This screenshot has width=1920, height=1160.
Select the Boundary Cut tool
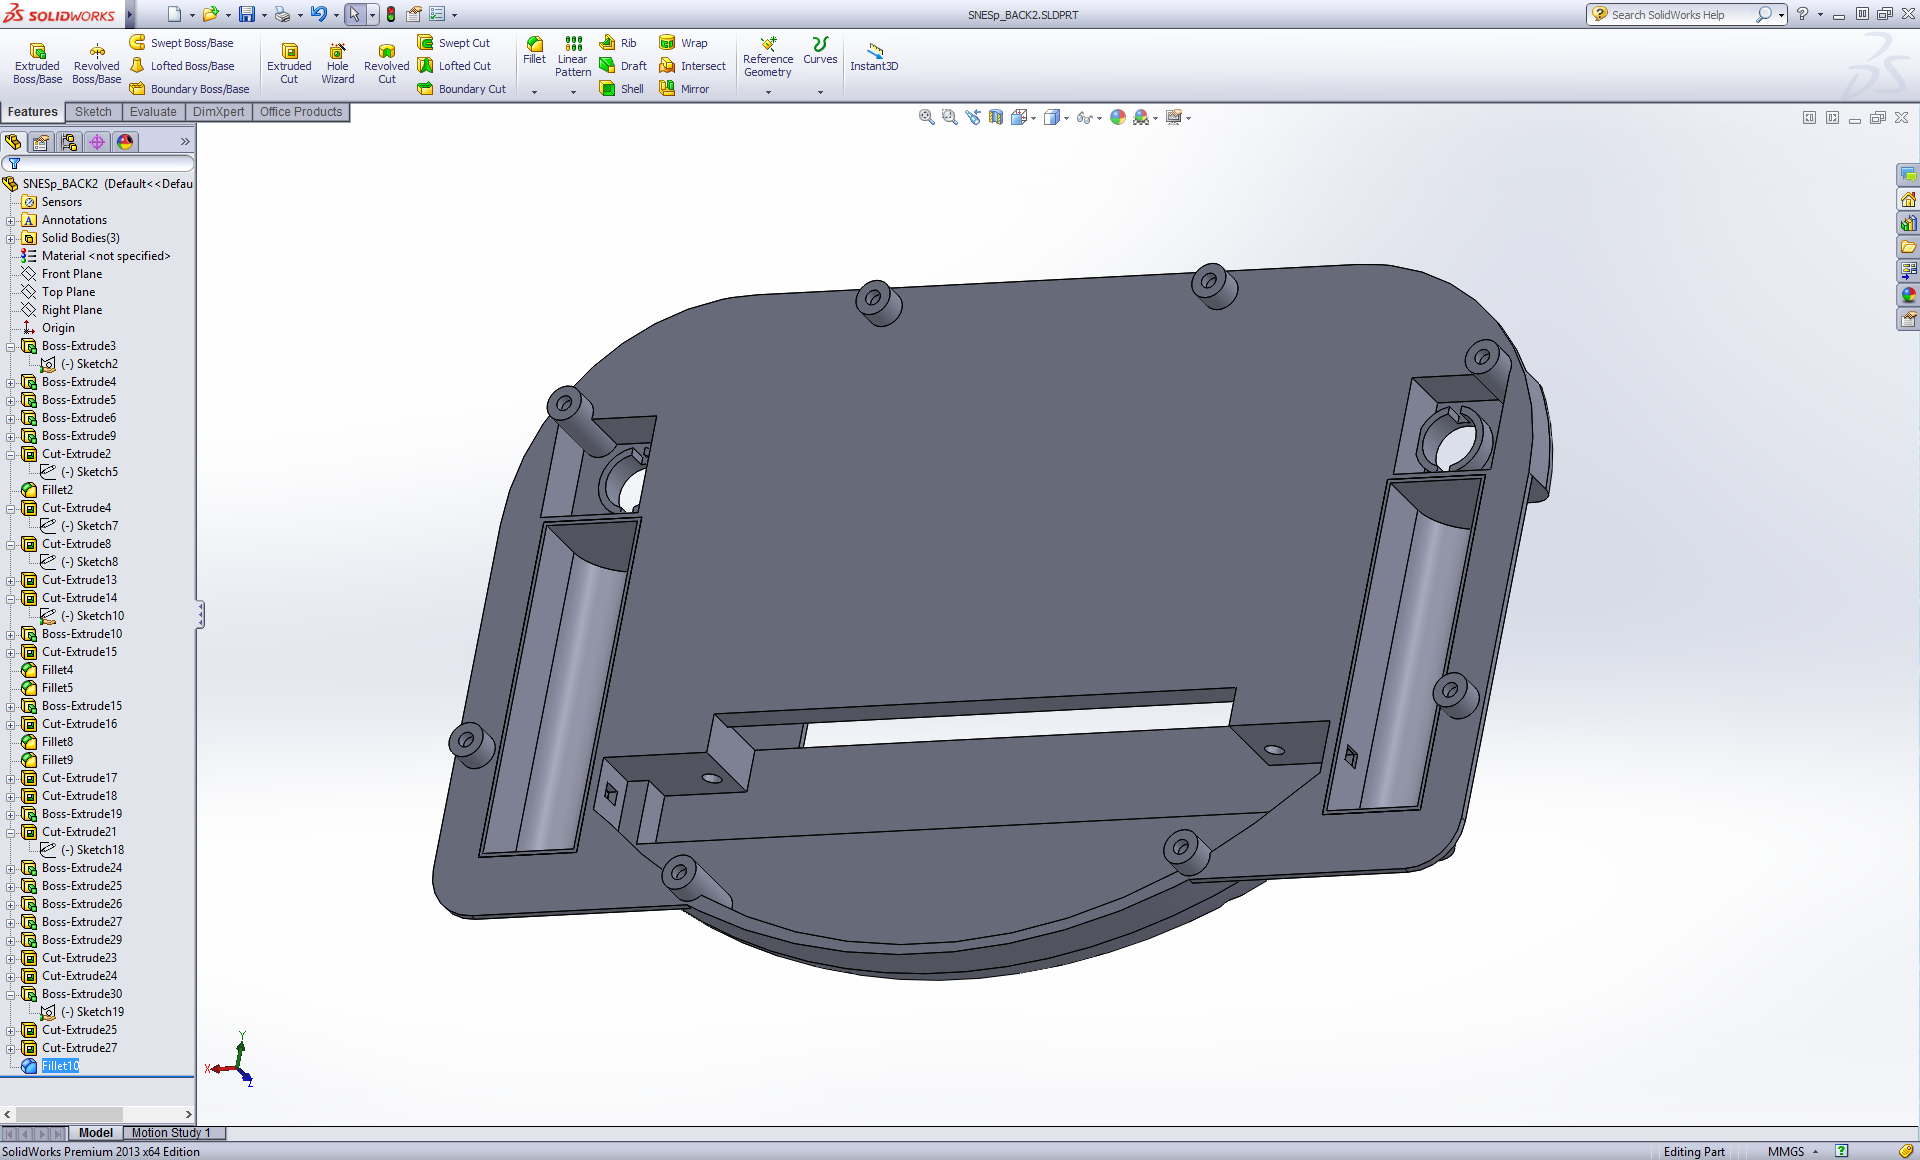(x=462, y=89)
